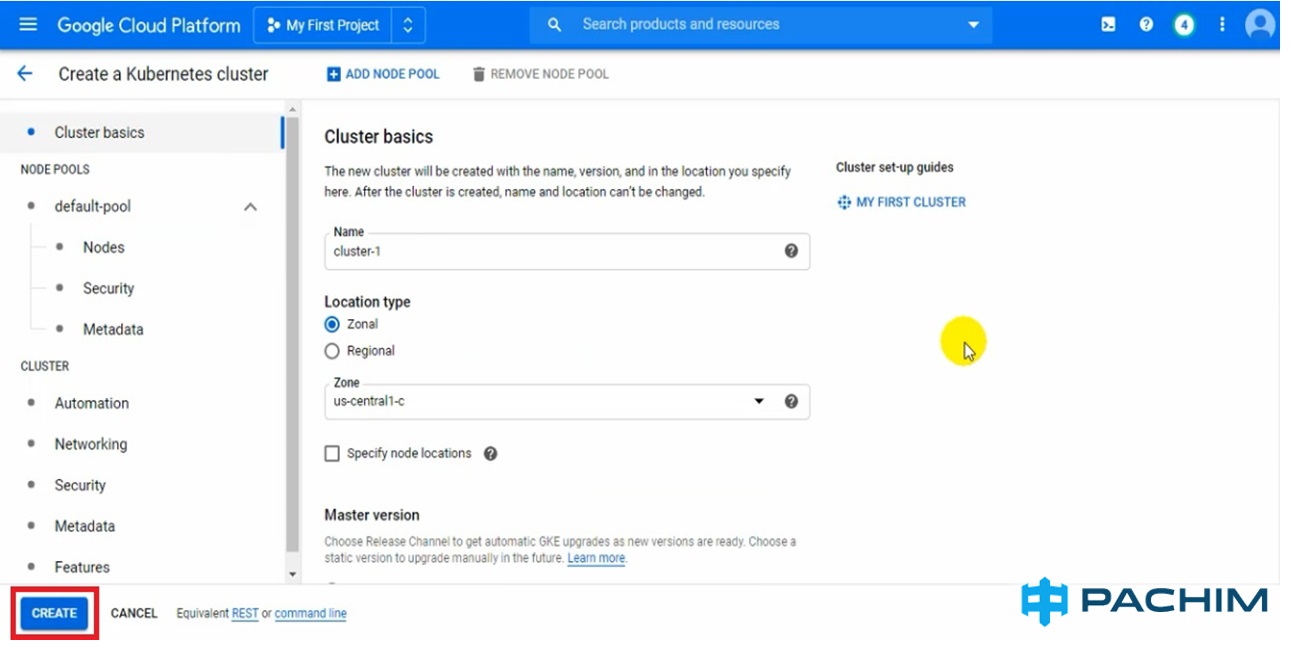The height and width of the screenshot is (665, 1304).
Task: Click the REMOVE NODE POOL trash icon
Action: point(478,74)
